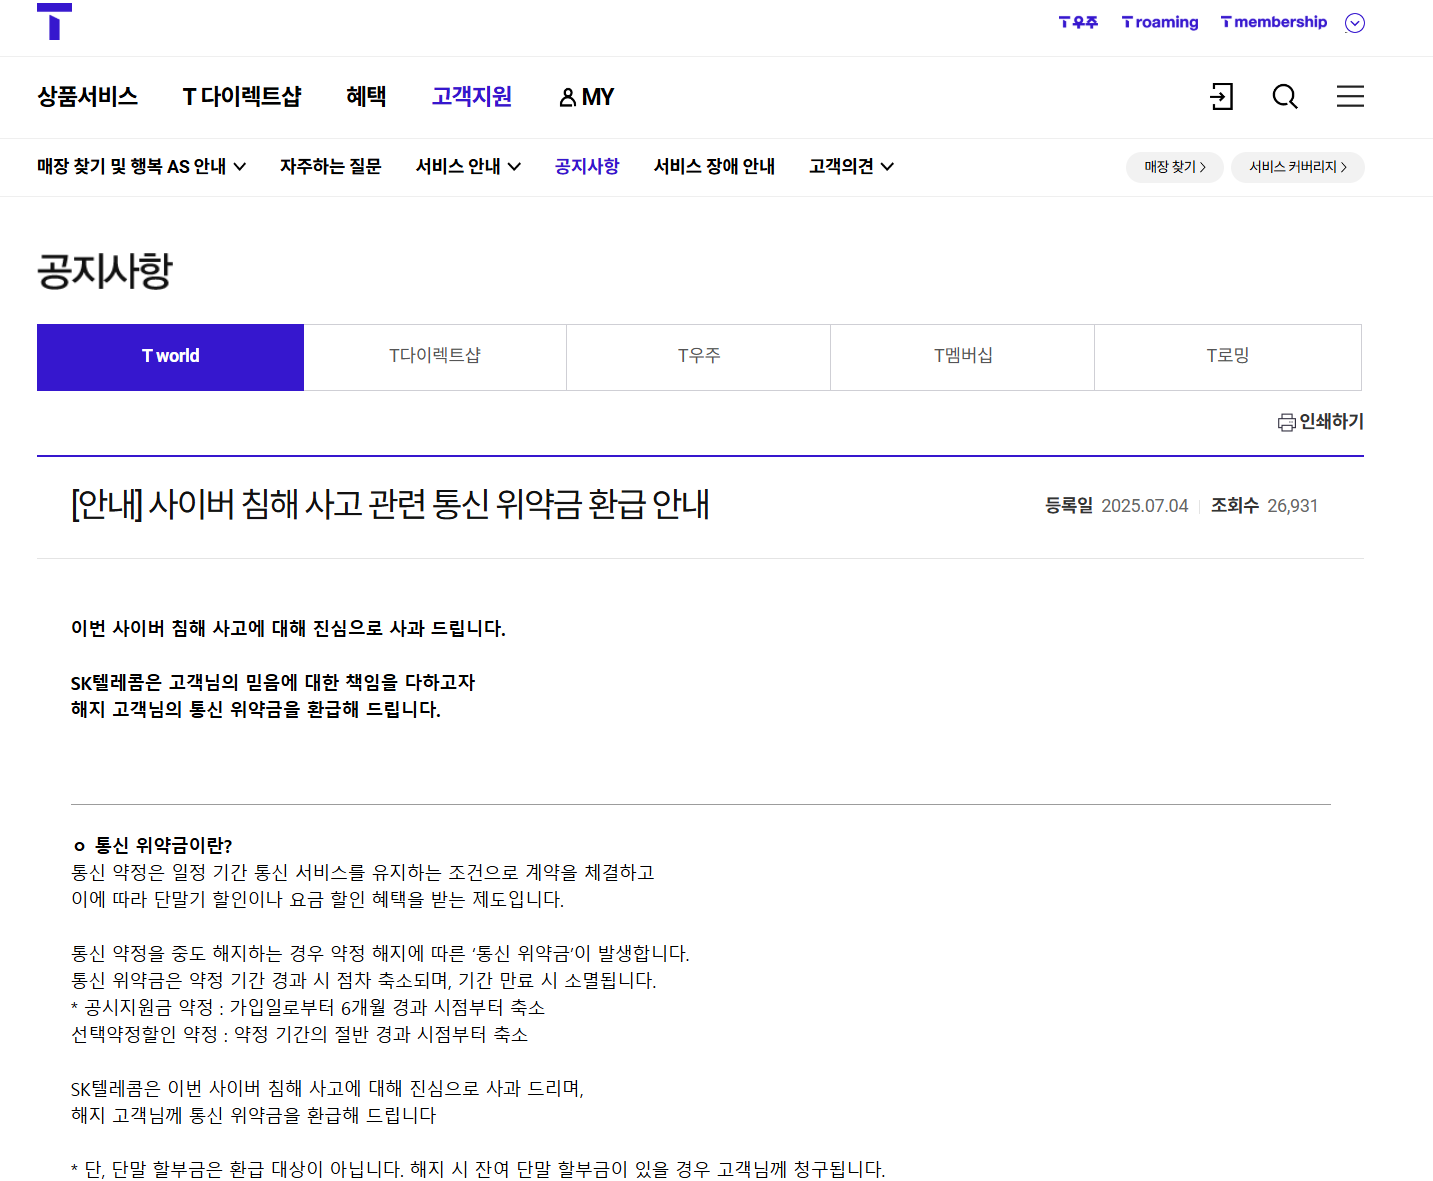Click the line 해지 고객님의 통신 위약금을 환급해 드립니다.

coord(256,709)
